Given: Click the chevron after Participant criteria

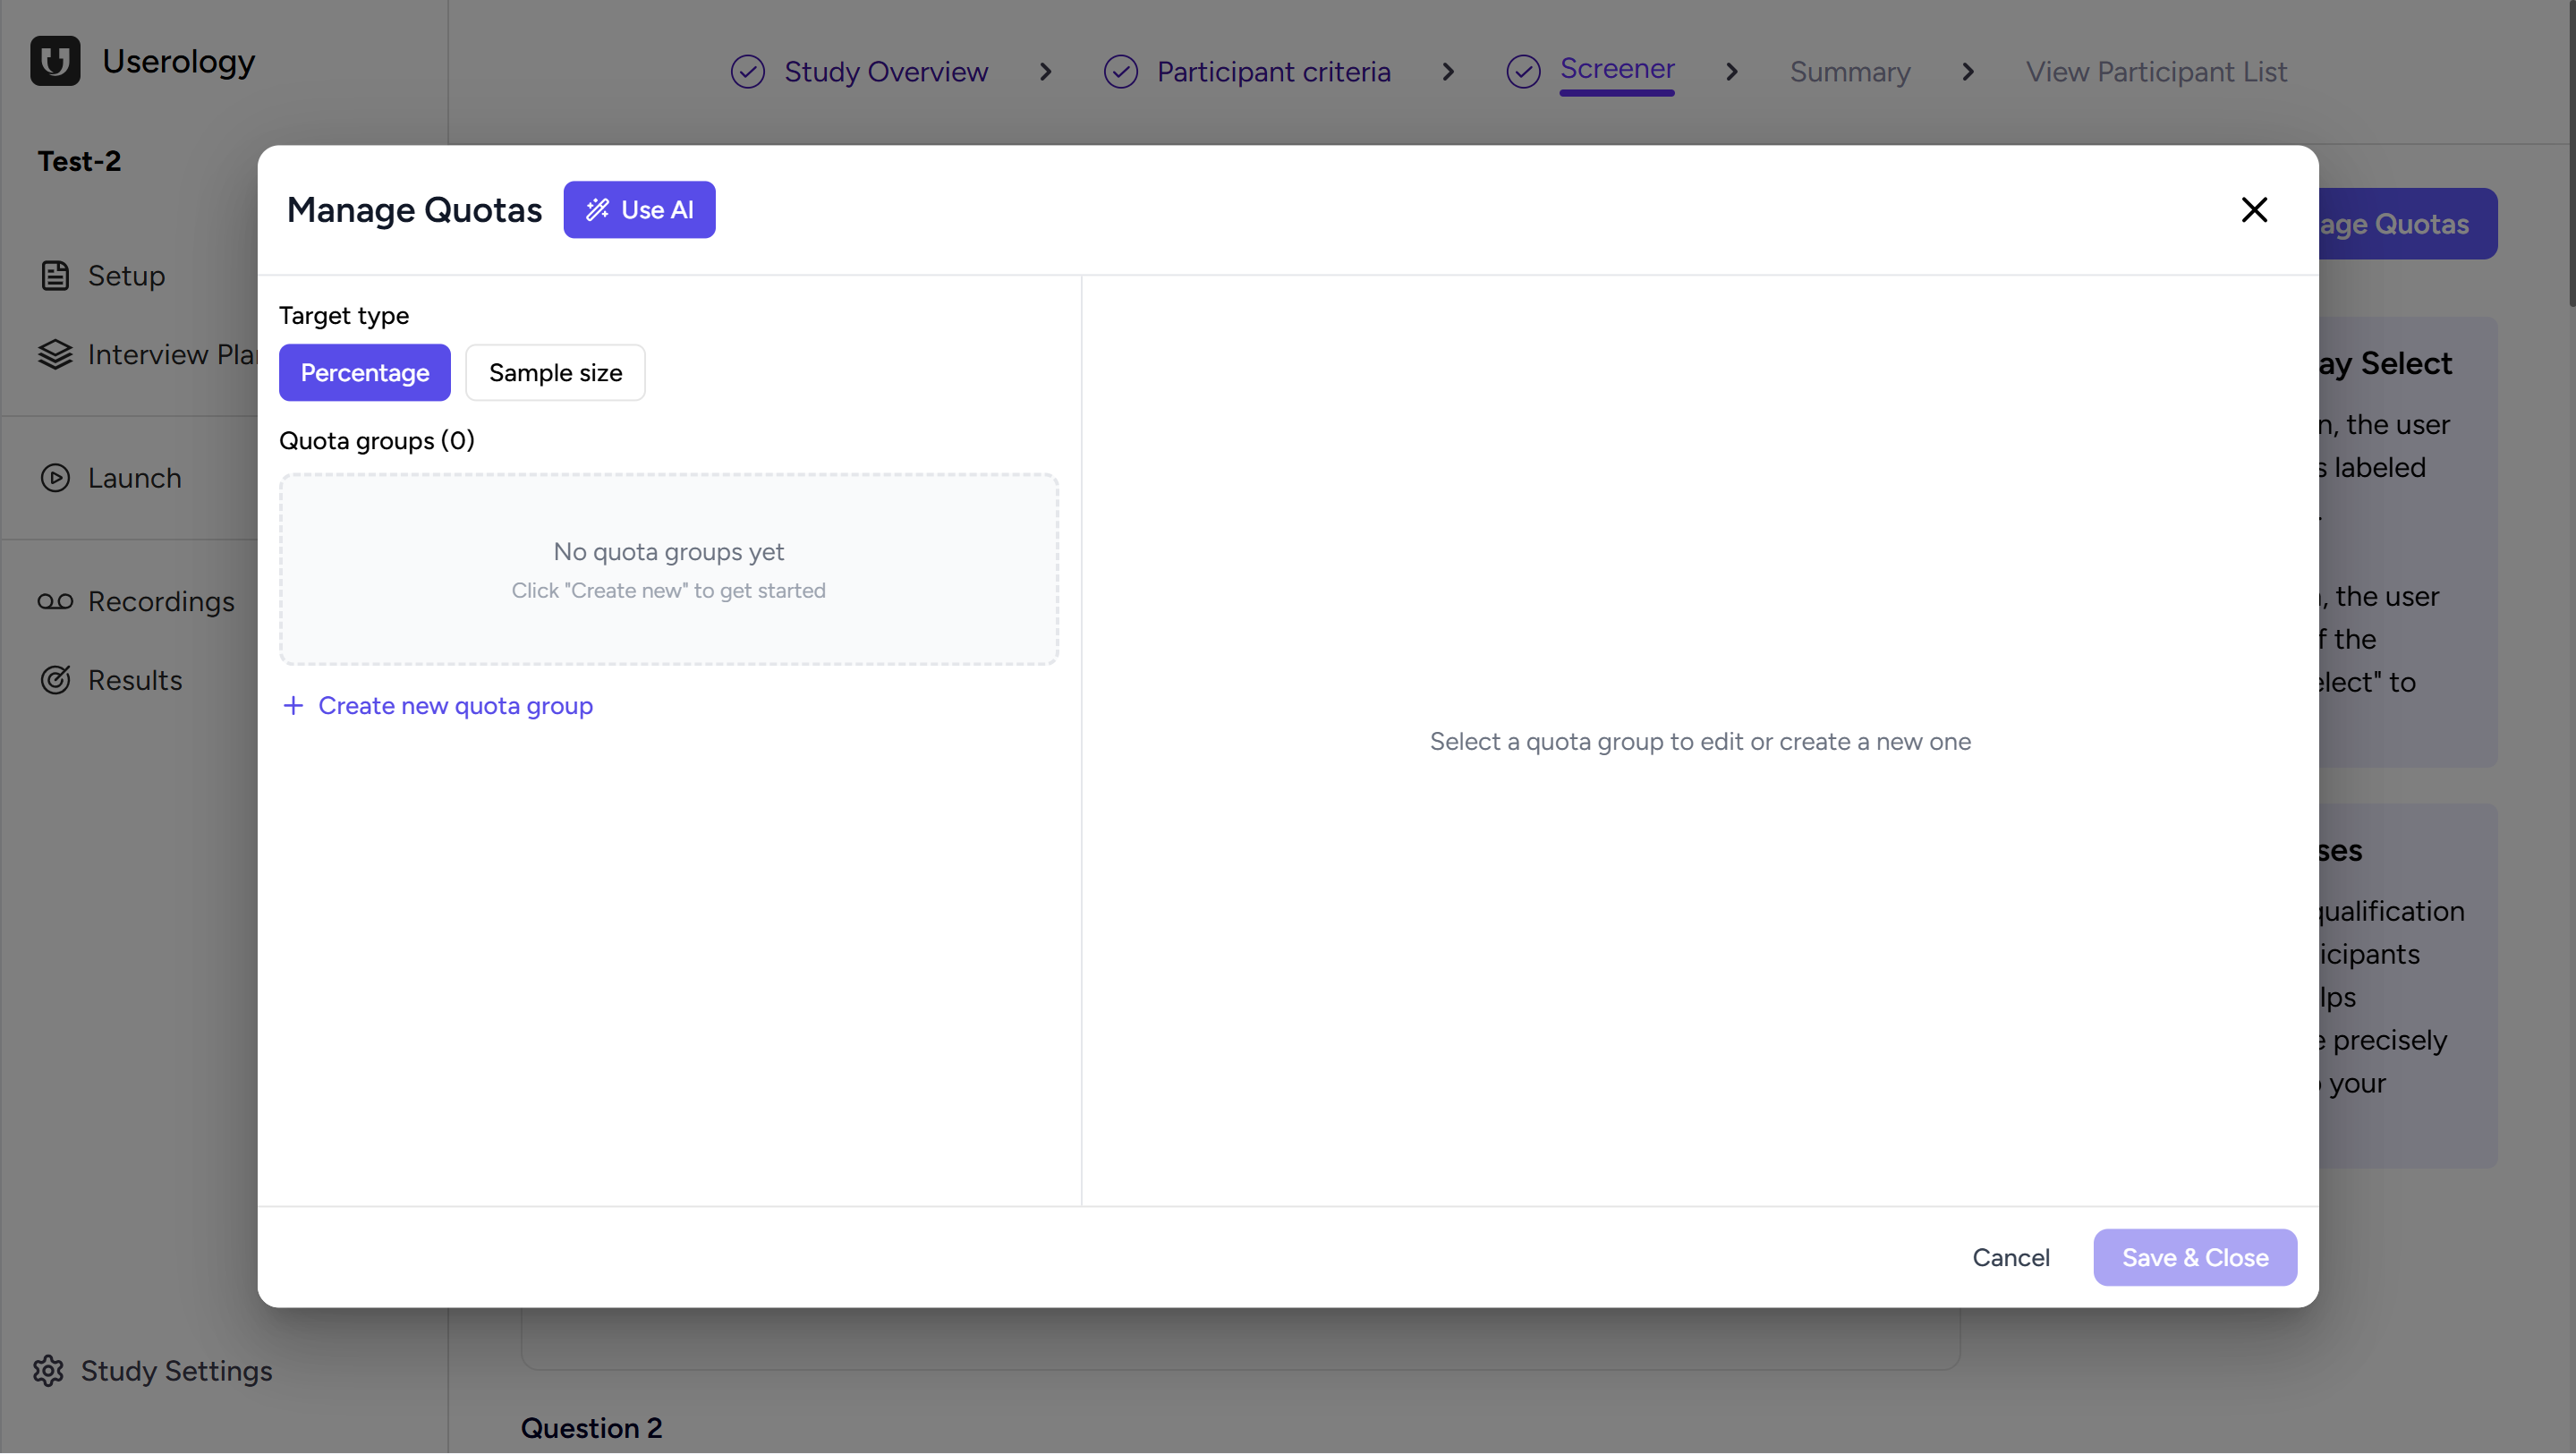Looking at the screenshot, I should (1447, 71).
